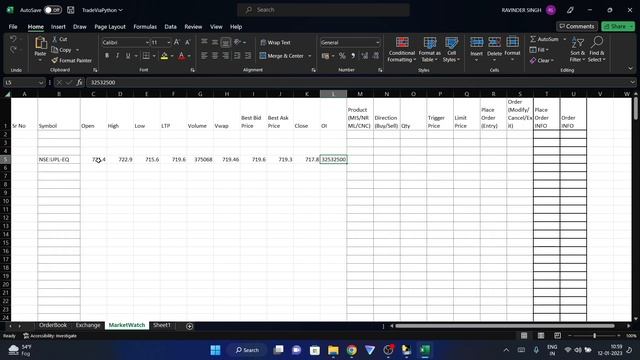
Task: Switch to the Draw ribbon tab
Action: coord(80,27)
